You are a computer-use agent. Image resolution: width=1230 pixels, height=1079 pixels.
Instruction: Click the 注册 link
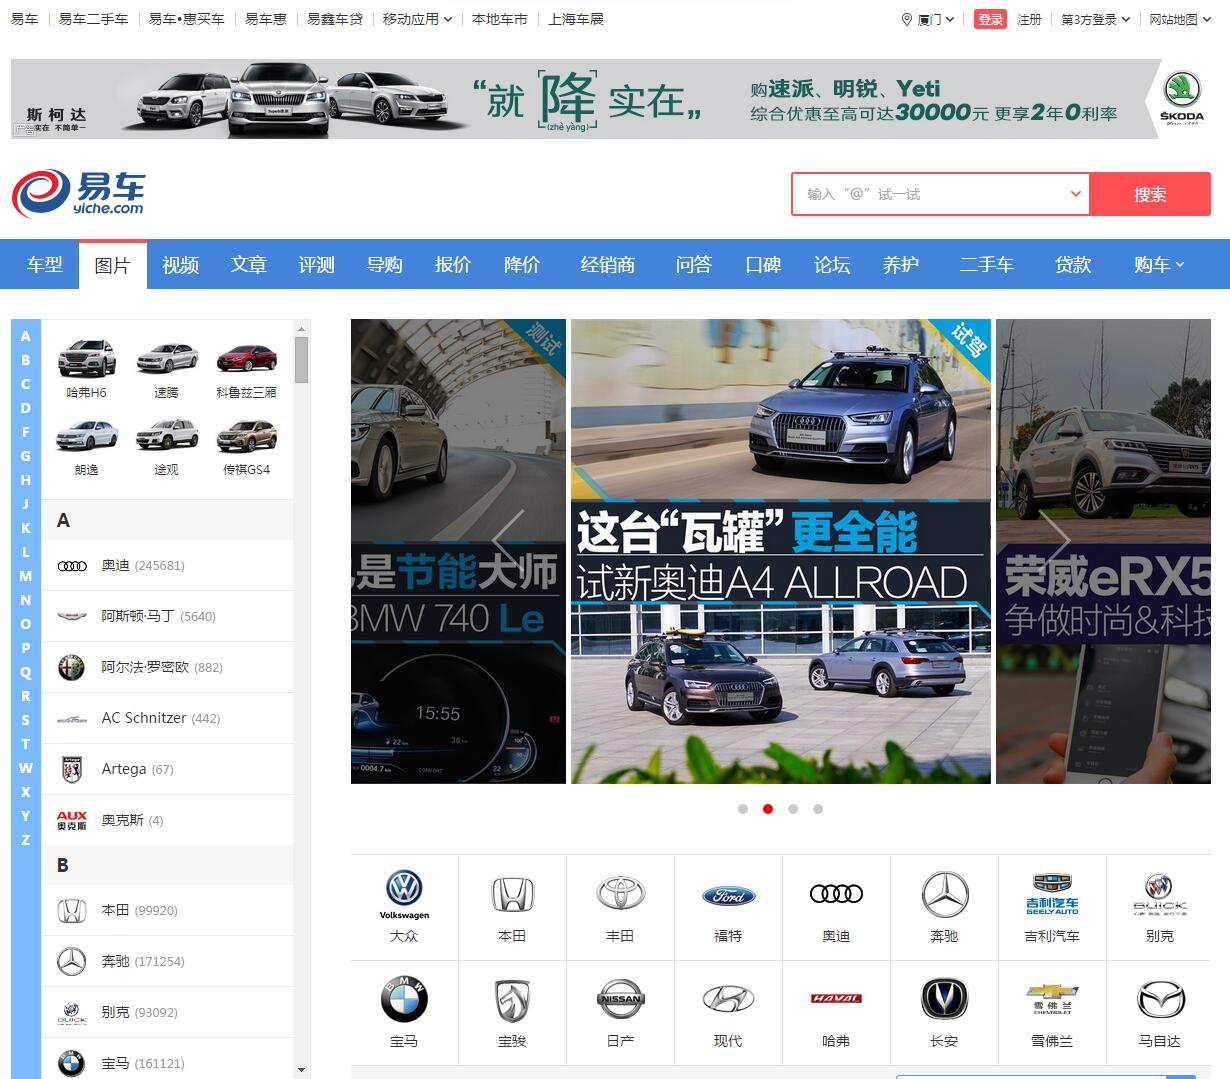[x=1029, y=19]
